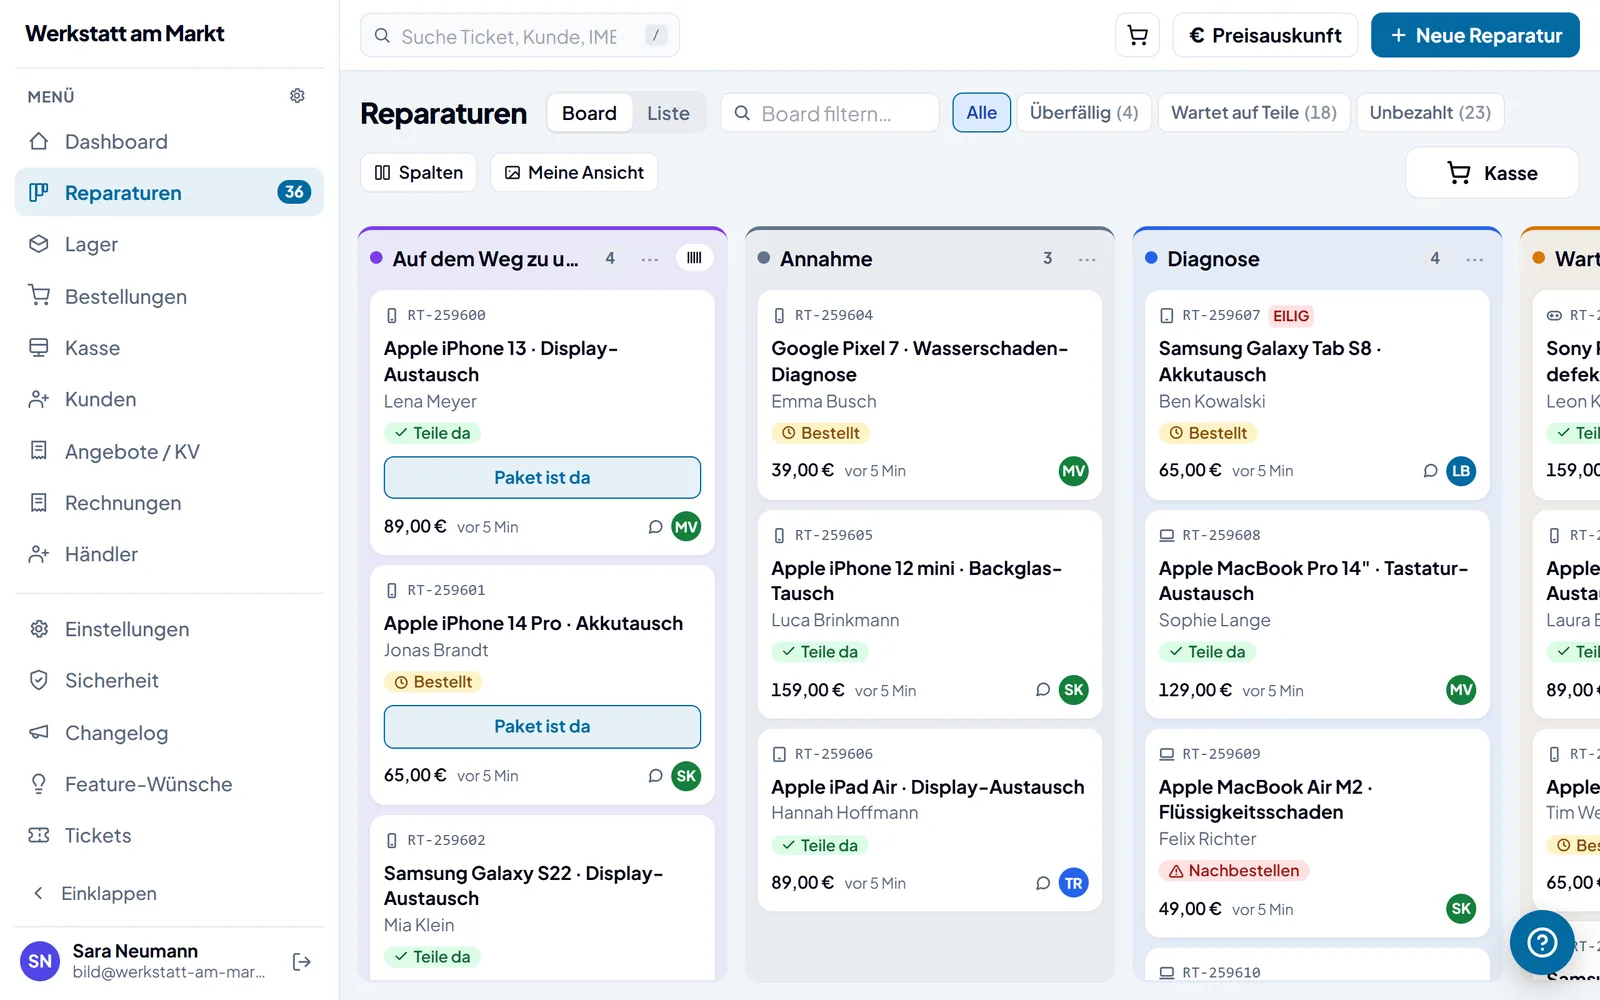Click the menu settings gear icon
Image resolution: width=1600 pixels, height=1000 pixels.
point(297,96)
